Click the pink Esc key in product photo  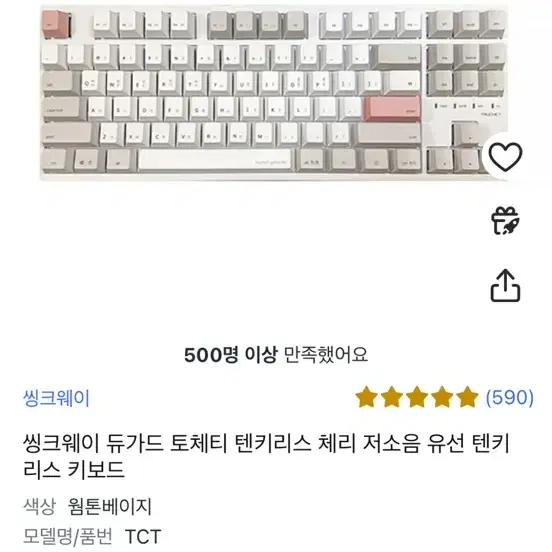[x=56, y=24]
